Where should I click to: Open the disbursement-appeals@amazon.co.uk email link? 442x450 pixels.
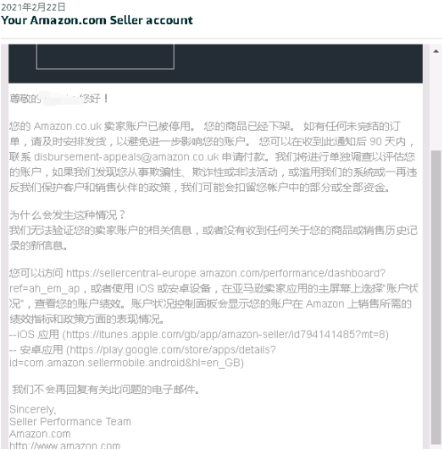pyautogui.click(x=127, y=157)
